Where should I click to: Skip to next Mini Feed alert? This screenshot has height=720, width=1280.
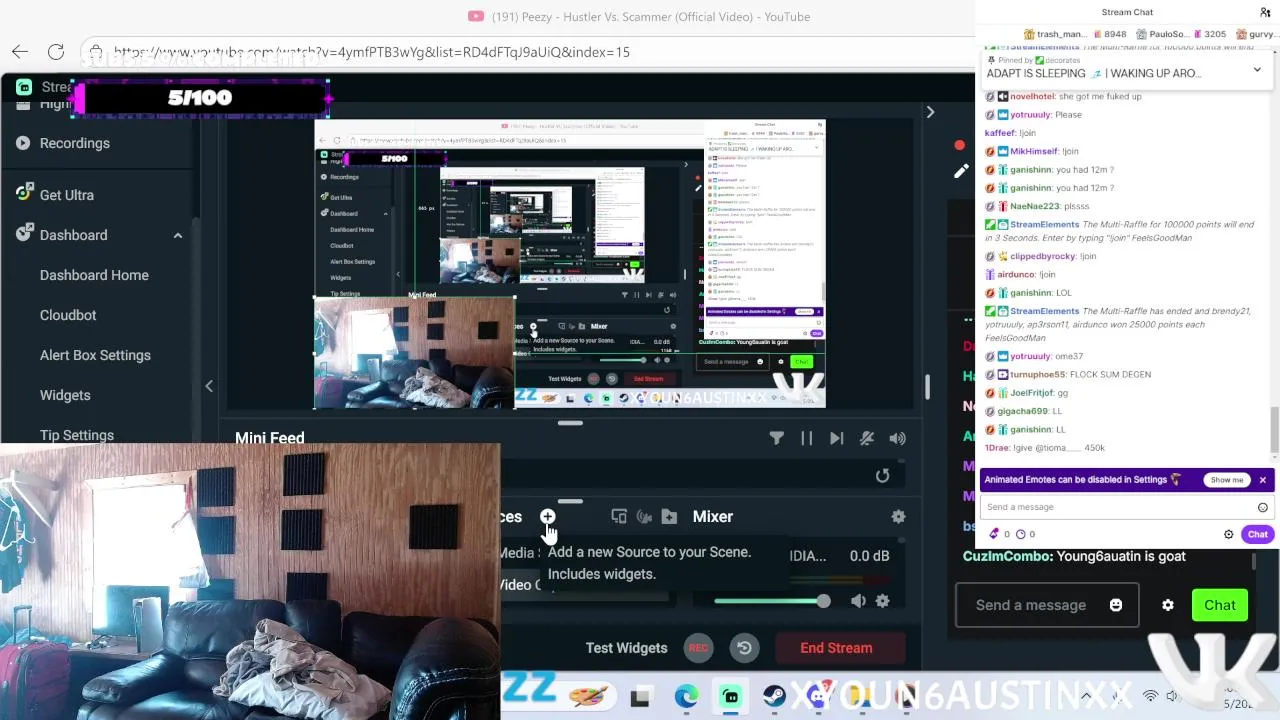(x=836, y=438)
